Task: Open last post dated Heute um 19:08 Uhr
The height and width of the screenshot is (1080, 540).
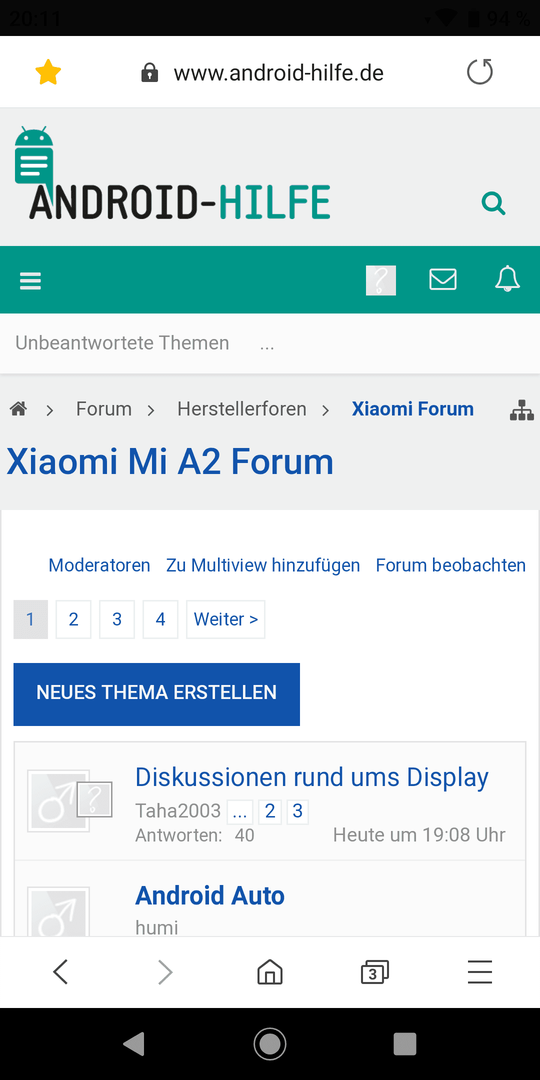Action: click(419, 835)
